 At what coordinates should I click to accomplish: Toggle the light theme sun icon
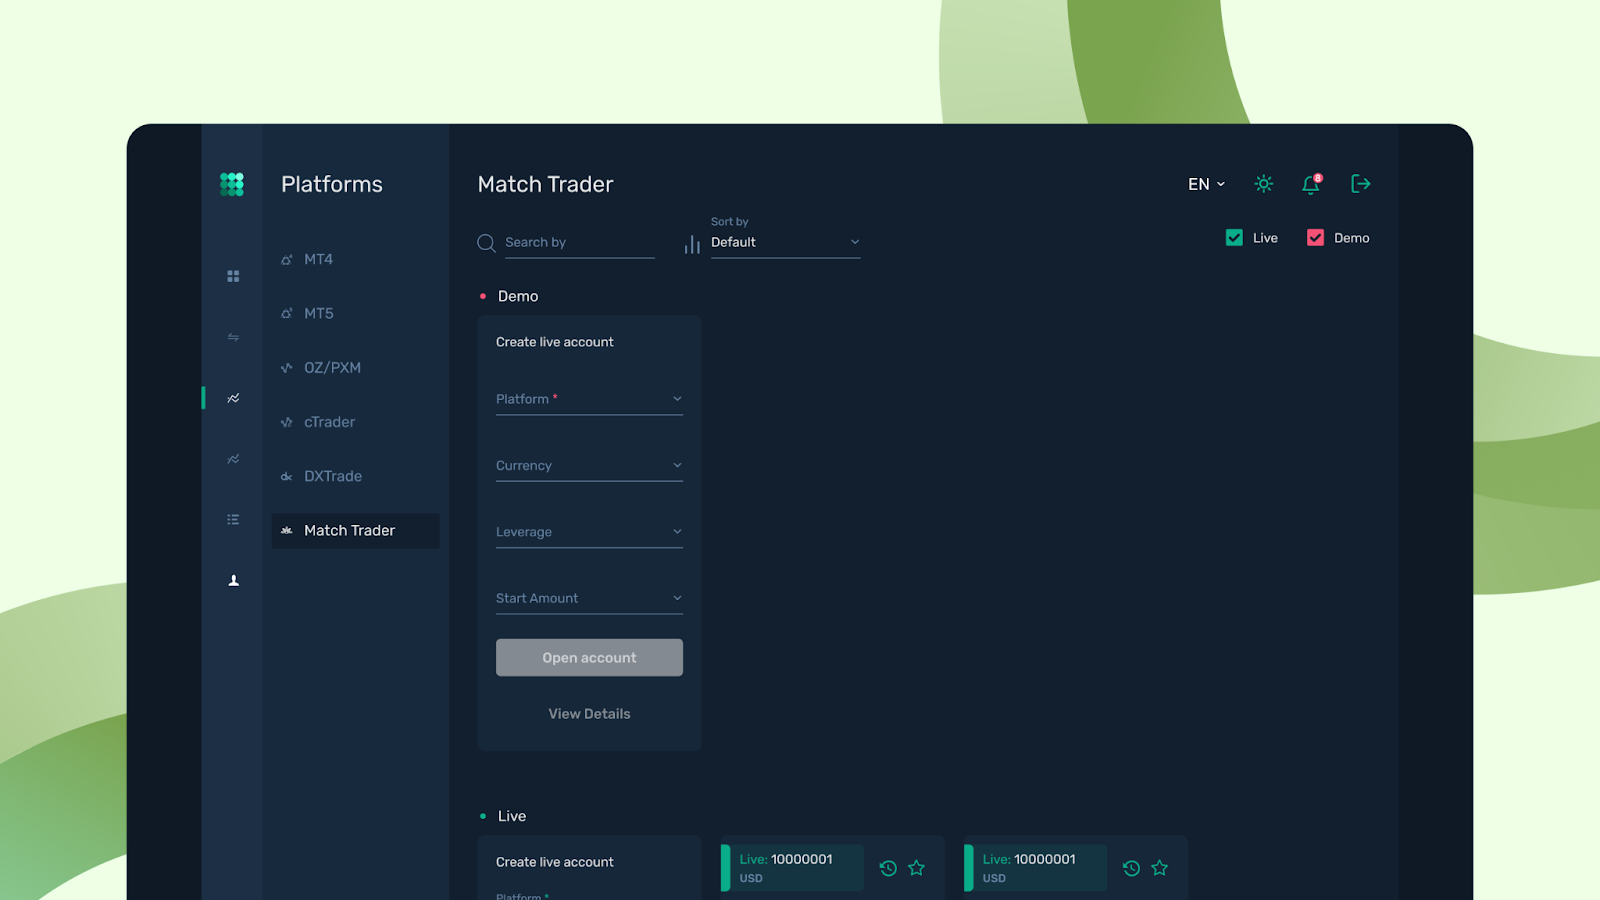[1264, 184]
